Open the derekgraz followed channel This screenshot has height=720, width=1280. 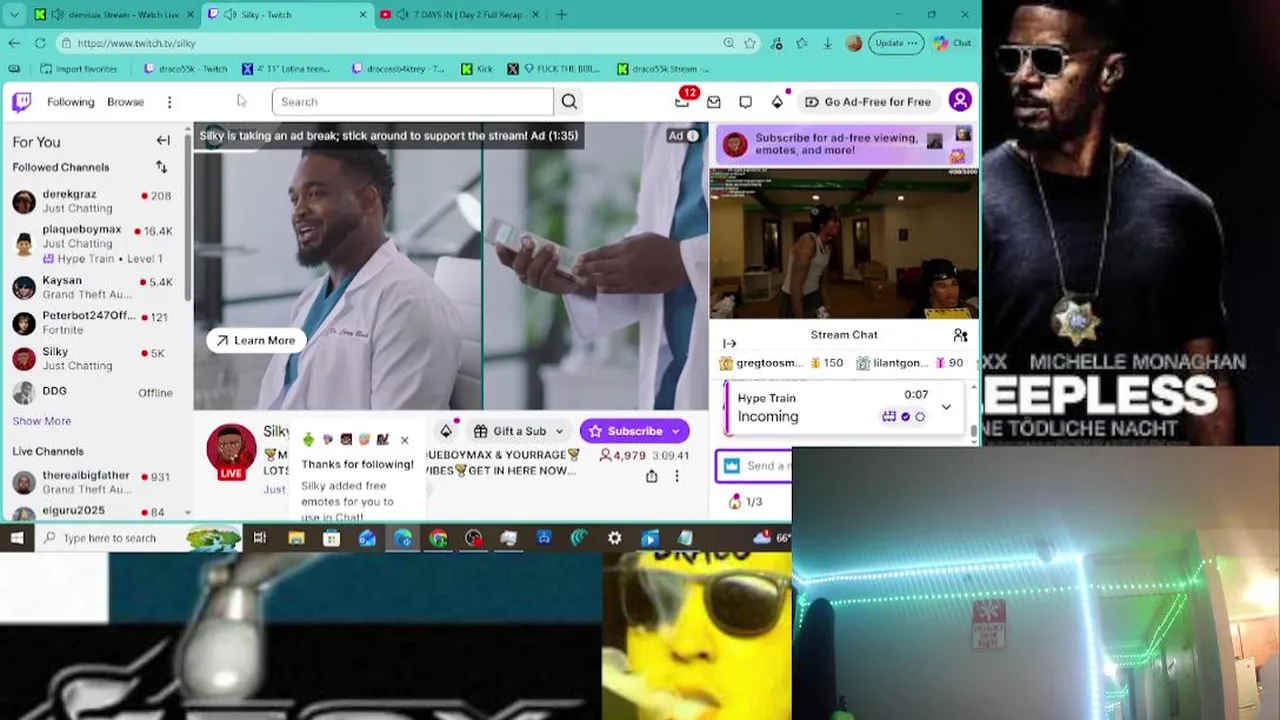pyautogui.click(x=92, y=201)
